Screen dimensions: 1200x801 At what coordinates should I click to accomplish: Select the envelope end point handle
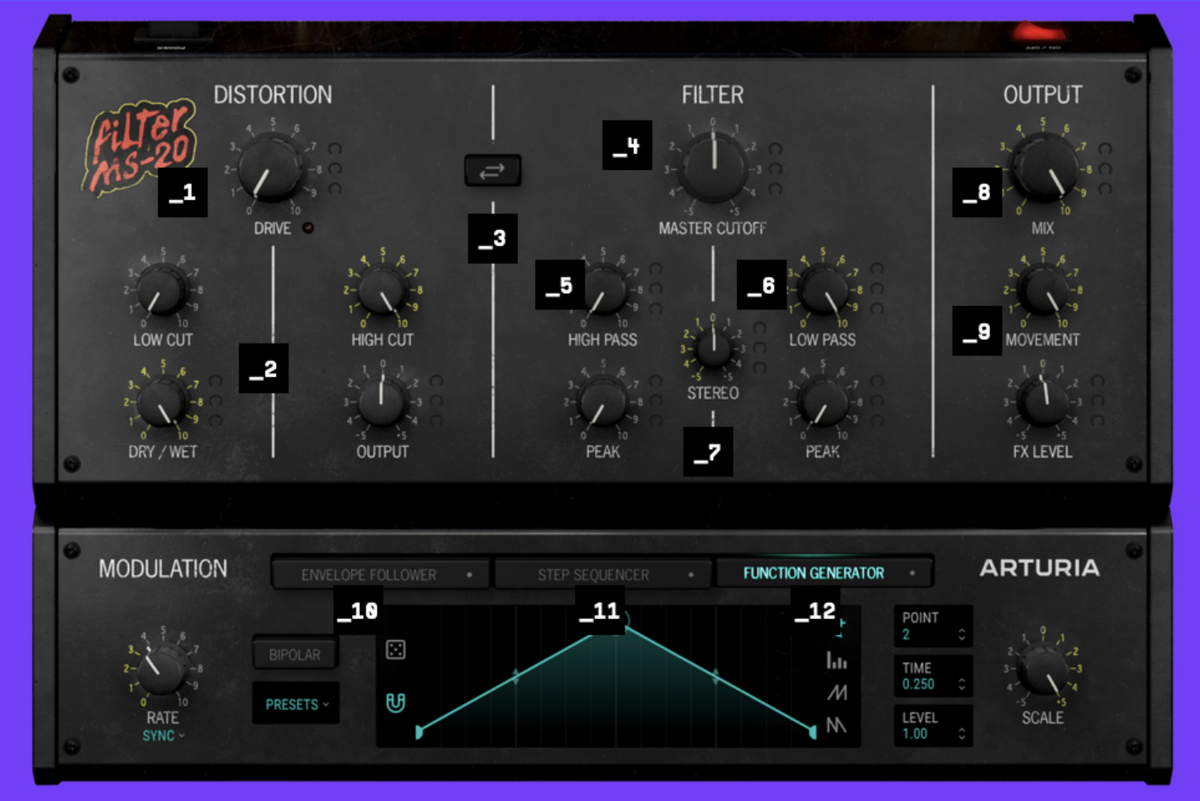813,733
